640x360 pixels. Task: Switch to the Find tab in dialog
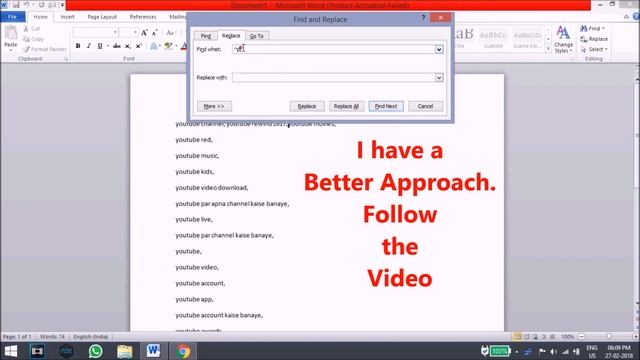pos(206,36)
